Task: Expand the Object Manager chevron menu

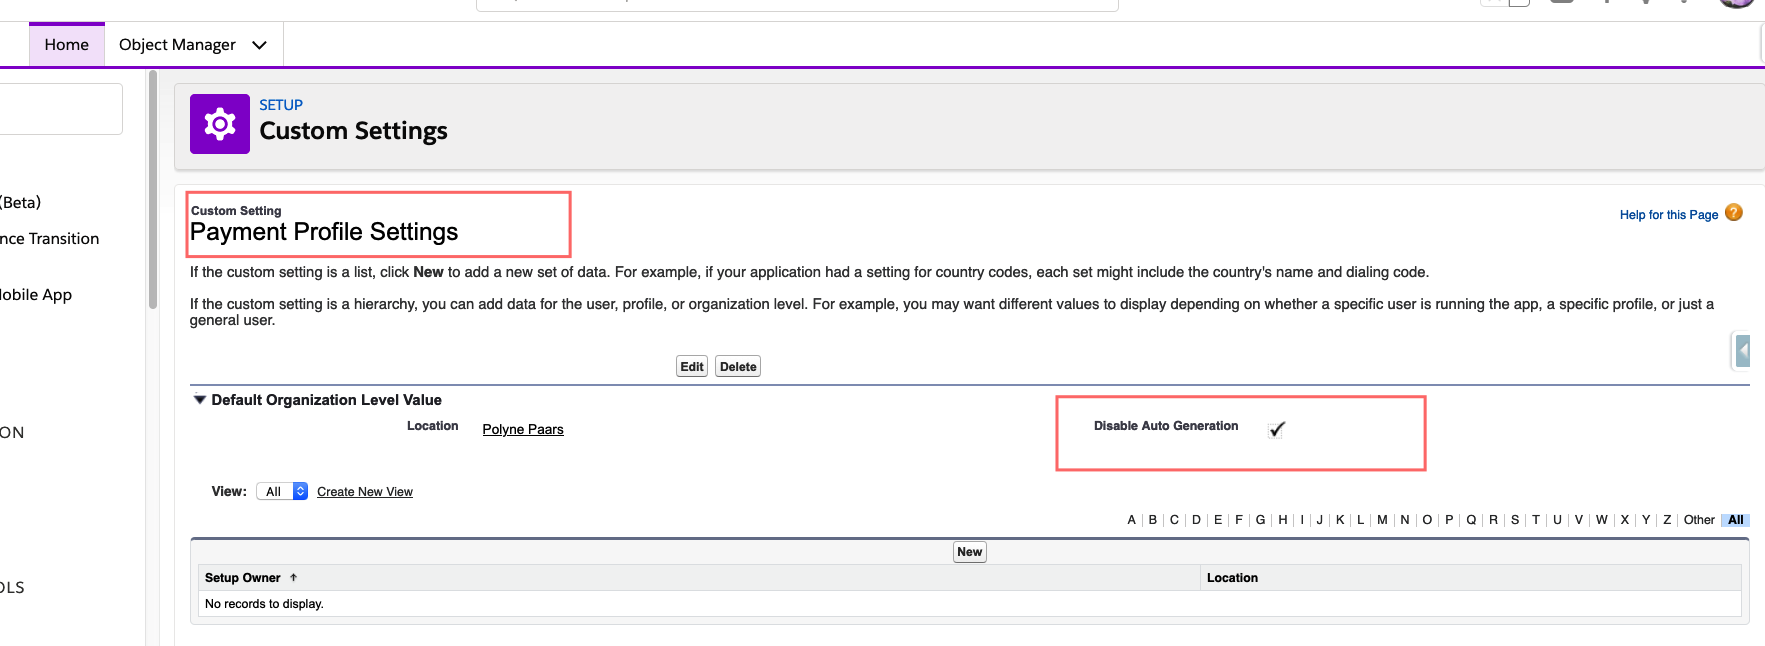Action: pyautogui.click(x=259, y=45)
